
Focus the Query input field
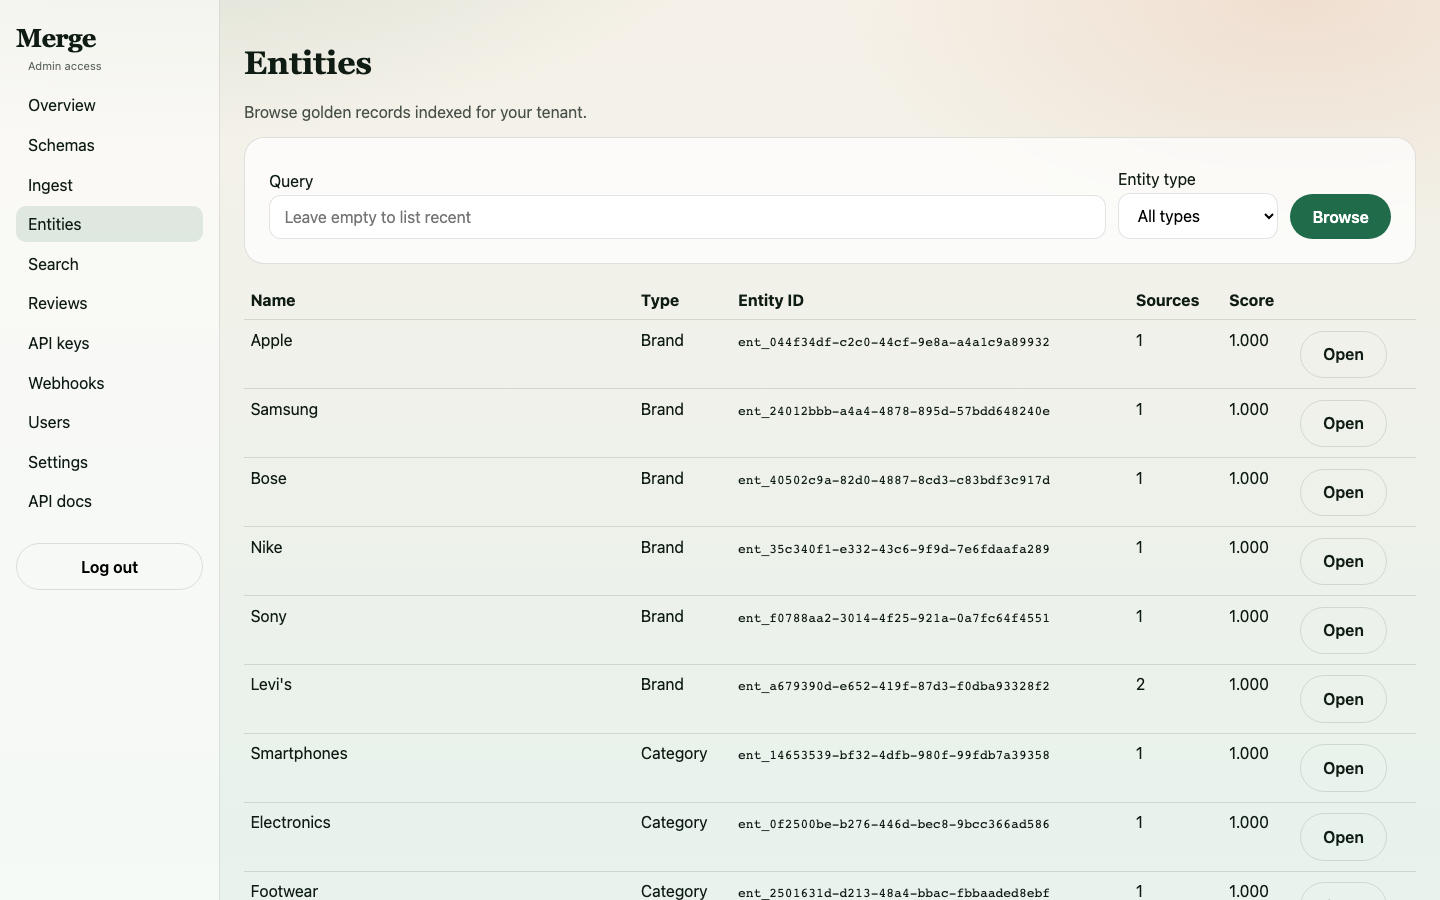coord(687,217)
